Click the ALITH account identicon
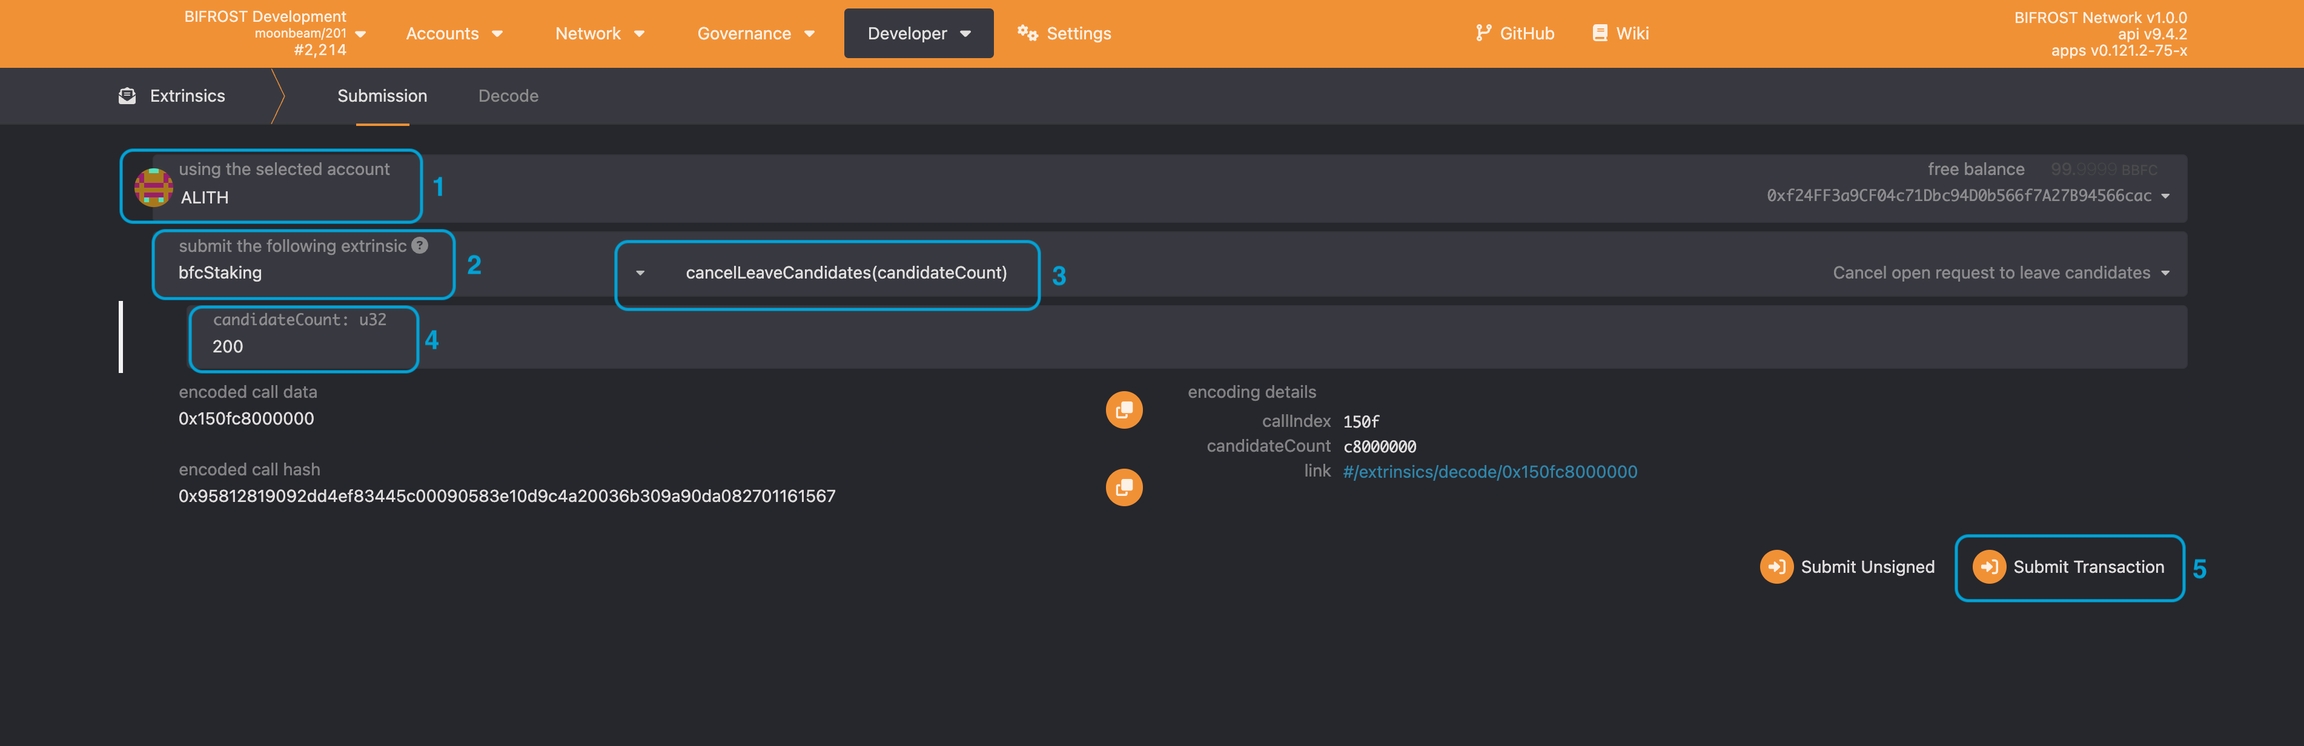The height and width of the screenshot is (746, 2304). point(153,187)
